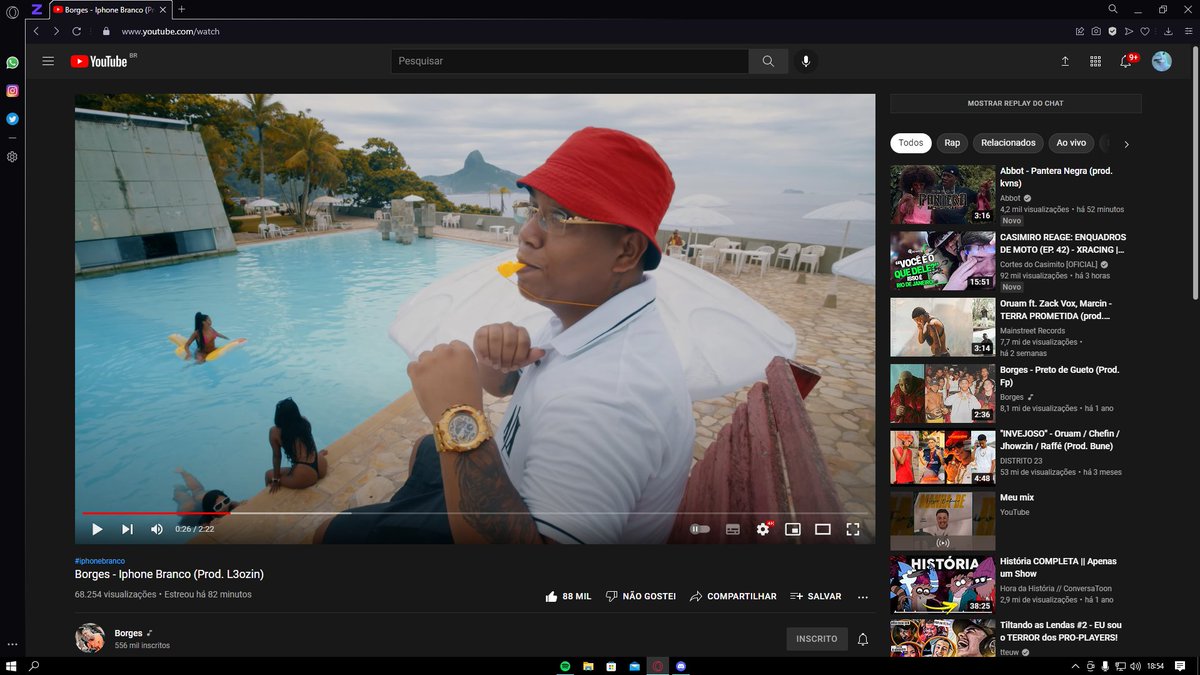Select the Todos filter chip
The height and width of the screenshot is (675, 1200).
(x=911, y=143)
